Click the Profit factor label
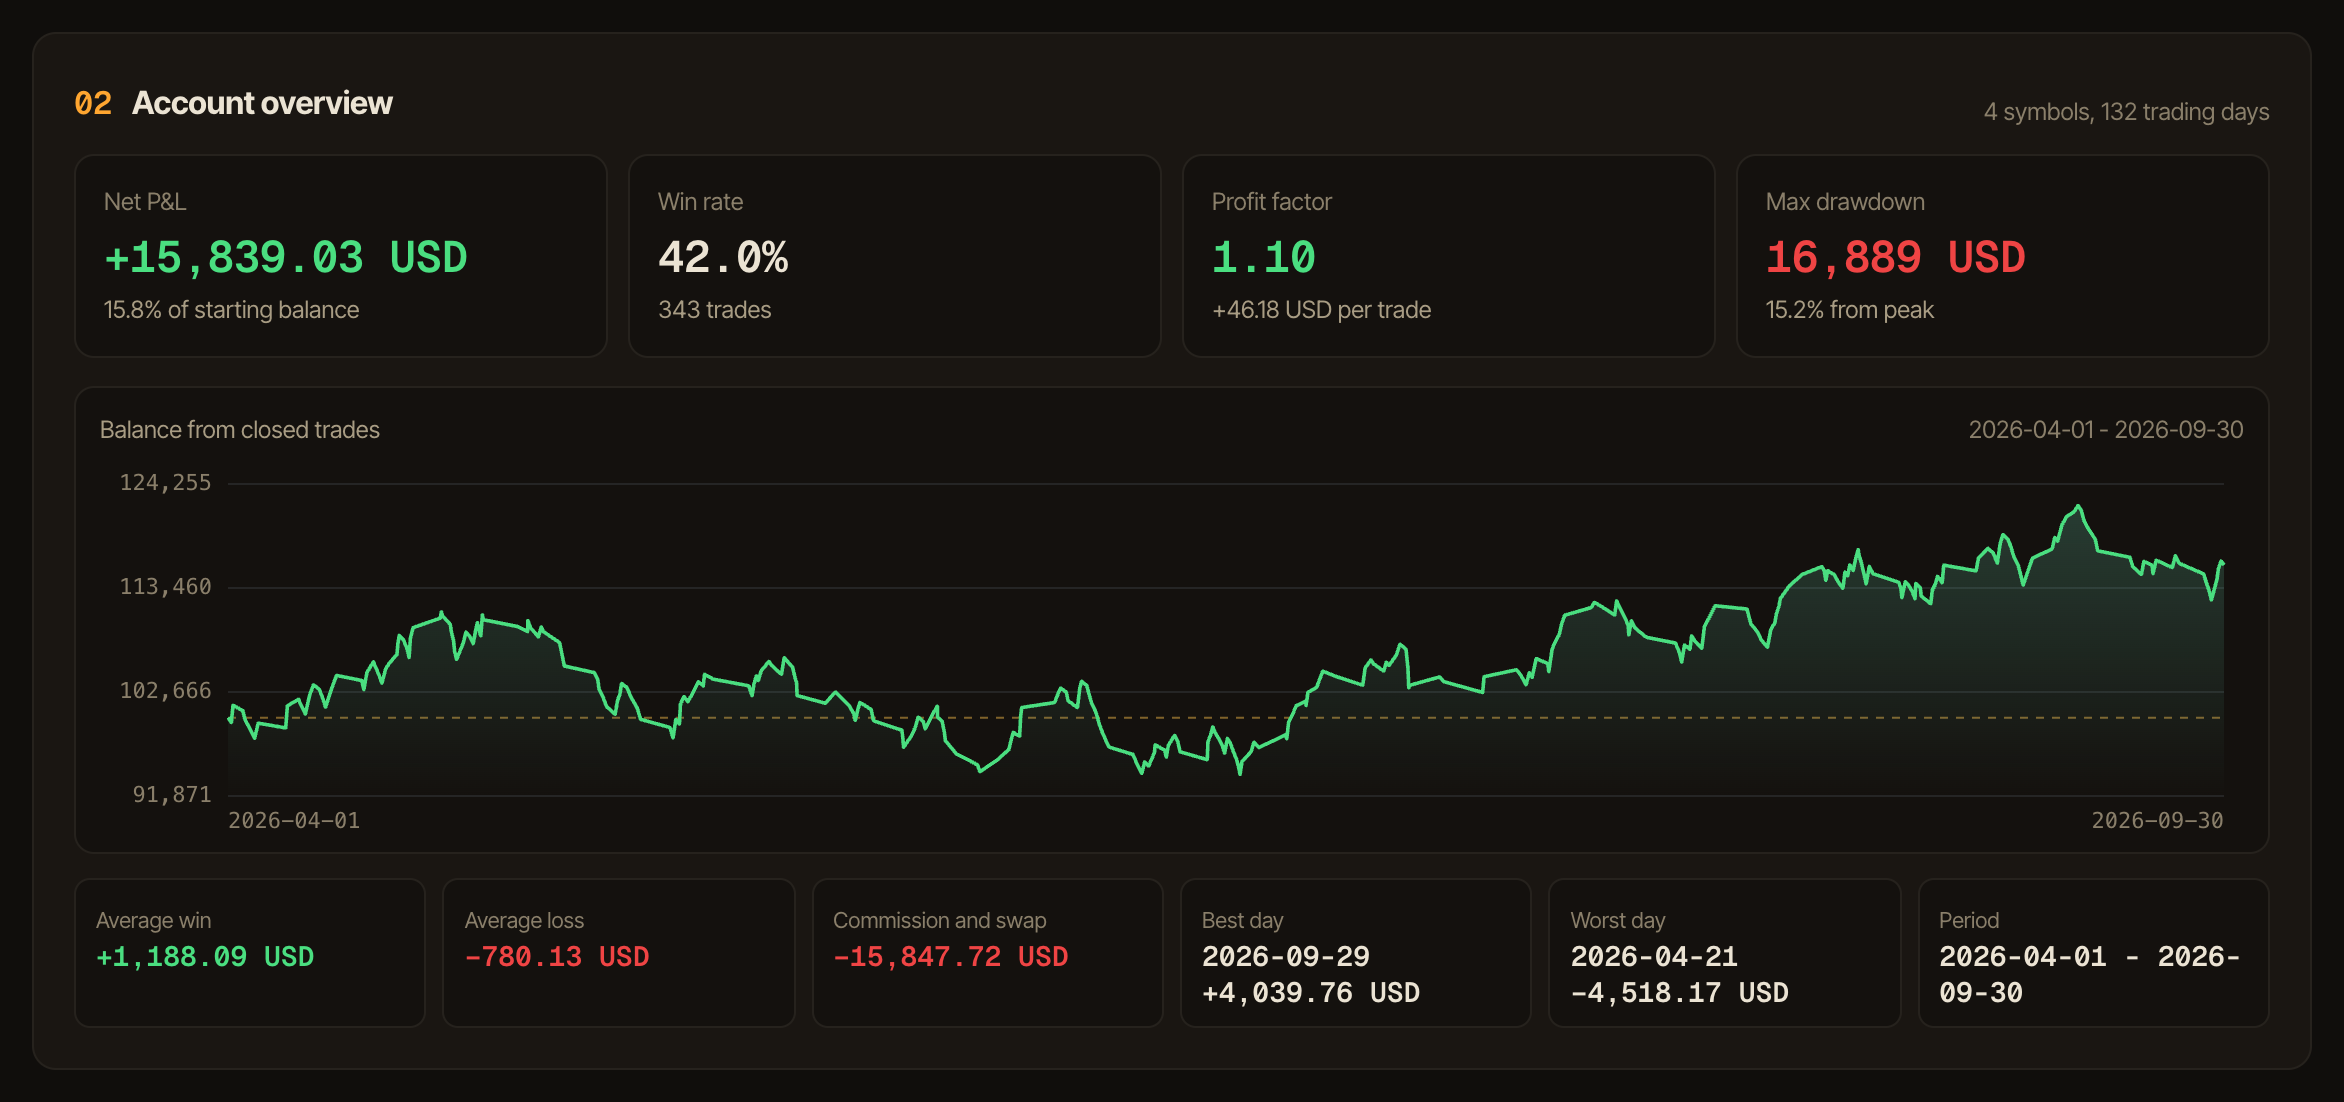This screenshot has height=1102, width=2344. [x=1271, y=202]
